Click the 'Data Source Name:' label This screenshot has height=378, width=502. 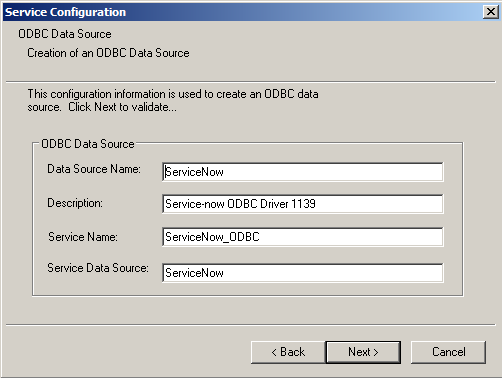pyautogui.click(x=94, y=169)
